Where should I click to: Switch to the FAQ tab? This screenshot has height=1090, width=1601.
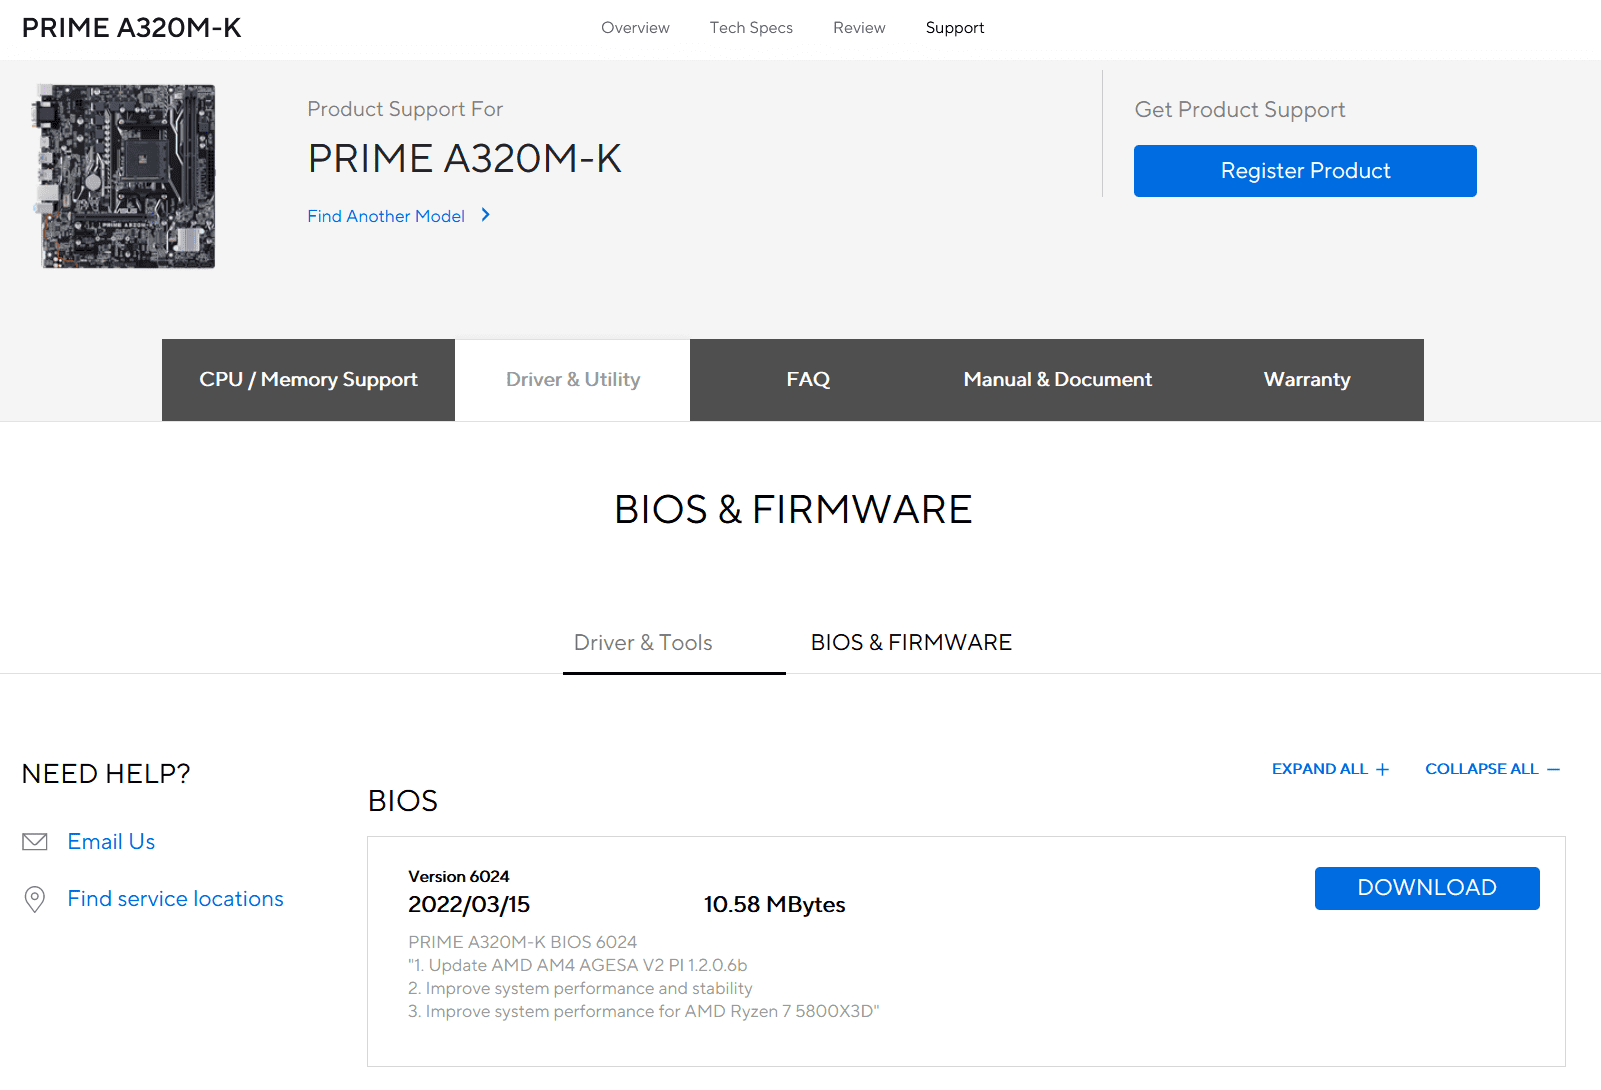point(808,380)
